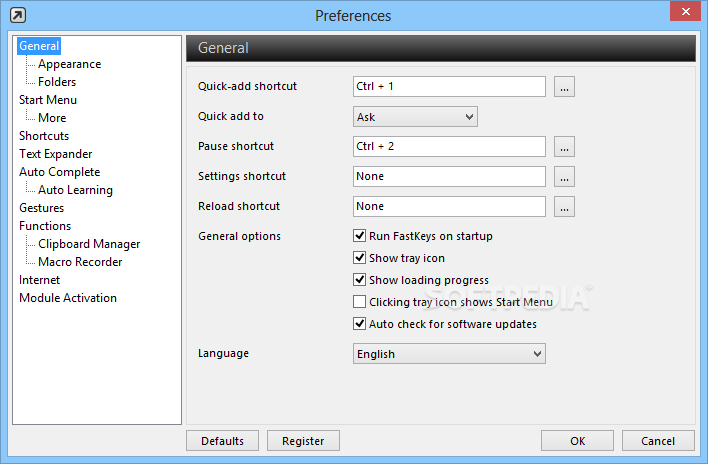The height and width of the screenshot is (464, 708).
Task: Open Text Expander preferences
Action: point(56,154)
